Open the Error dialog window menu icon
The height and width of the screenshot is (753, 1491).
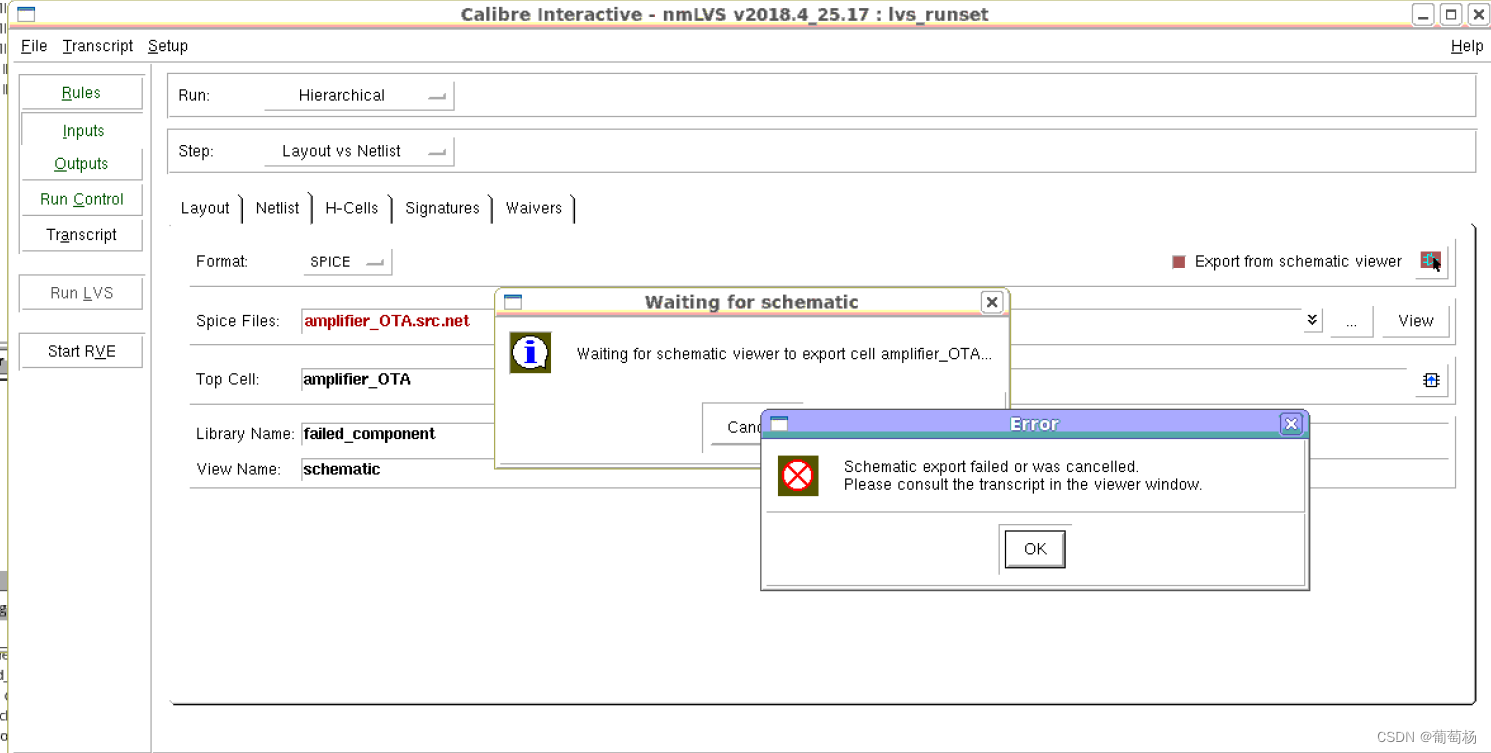[779, 424]
